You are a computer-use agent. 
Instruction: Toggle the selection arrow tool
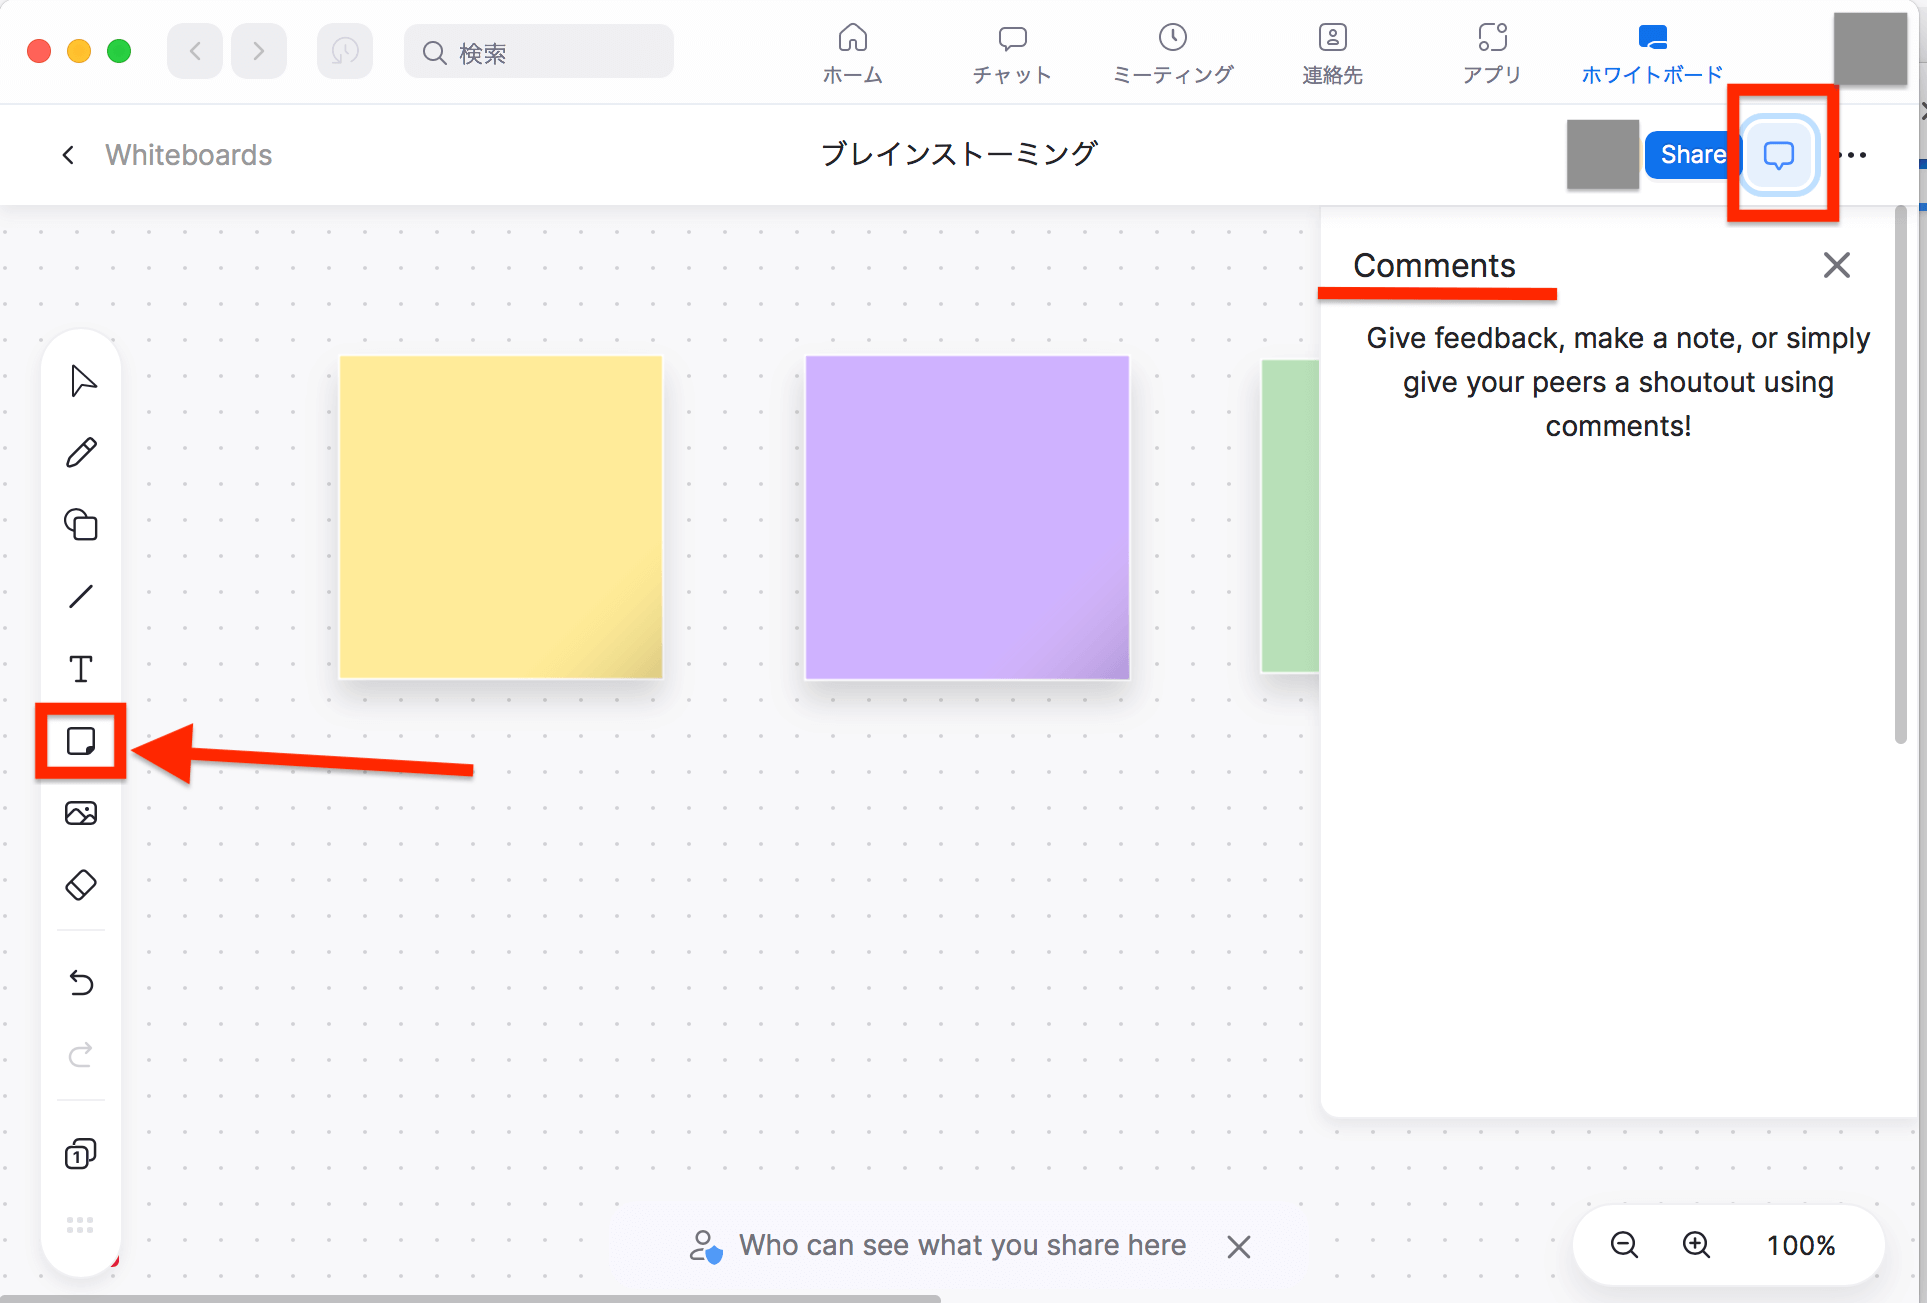(x=82, y=380)
